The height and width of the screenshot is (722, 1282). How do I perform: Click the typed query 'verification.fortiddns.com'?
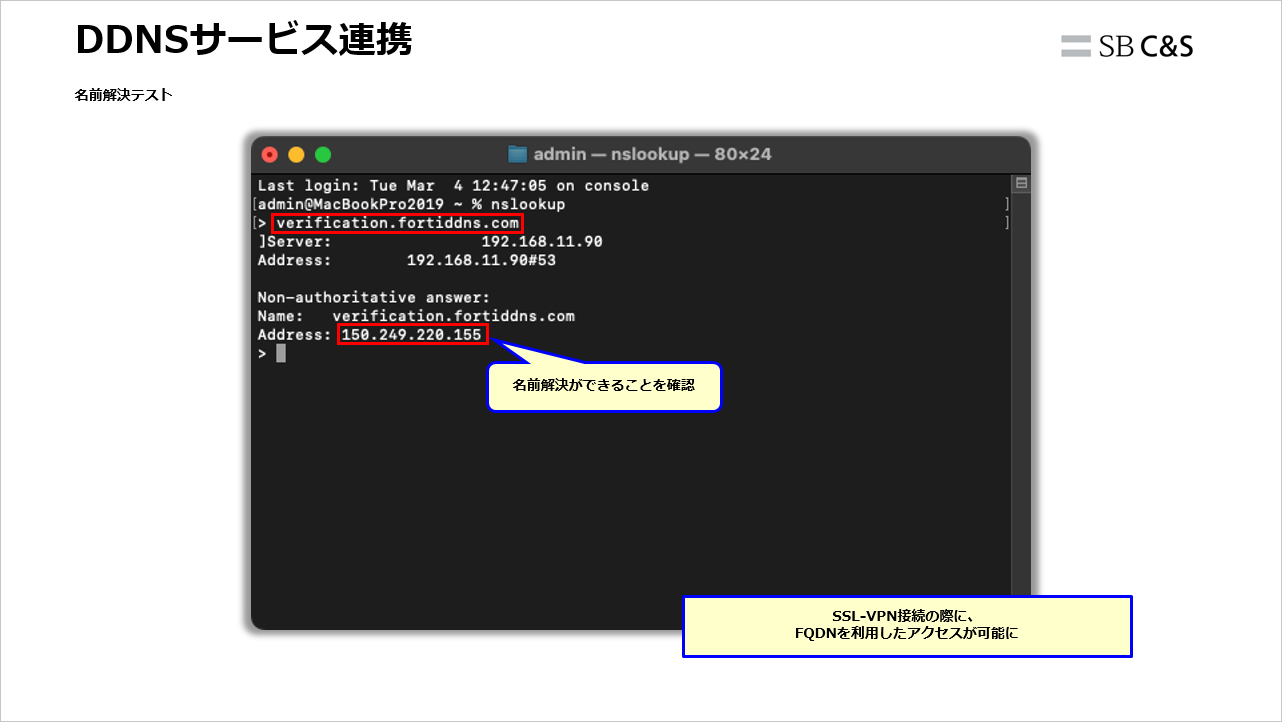(397, 223)
